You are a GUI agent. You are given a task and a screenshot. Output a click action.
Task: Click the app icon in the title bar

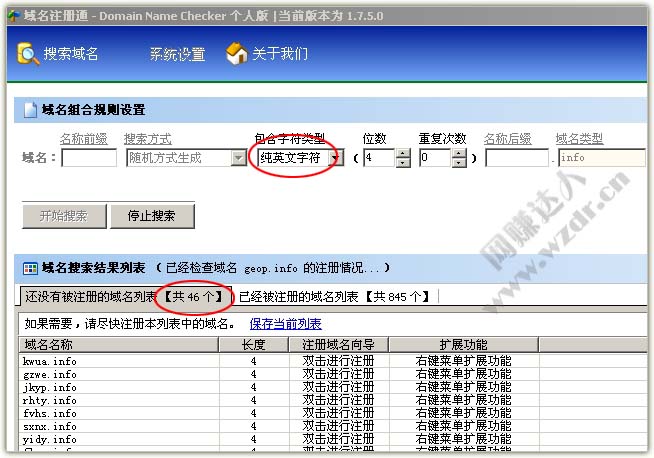[14, 16]
